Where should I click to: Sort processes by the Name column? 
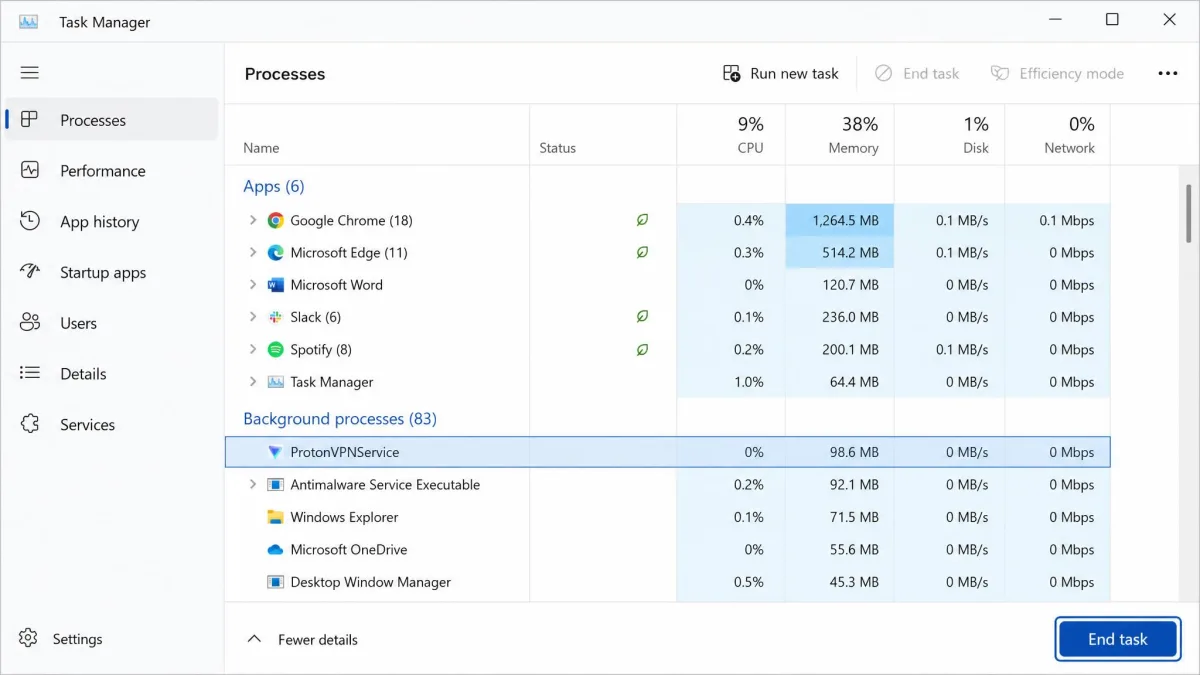377,136
